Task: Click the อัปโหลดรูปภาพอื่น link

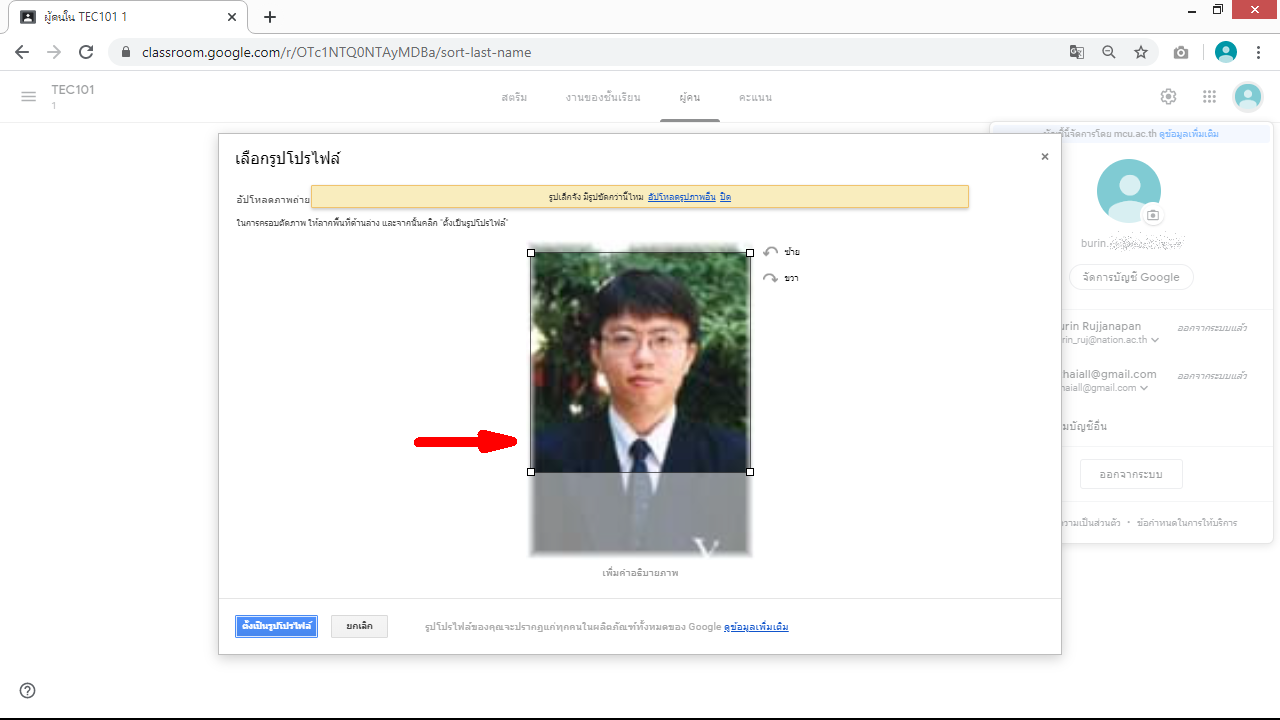Action: [x=681, y=197]
